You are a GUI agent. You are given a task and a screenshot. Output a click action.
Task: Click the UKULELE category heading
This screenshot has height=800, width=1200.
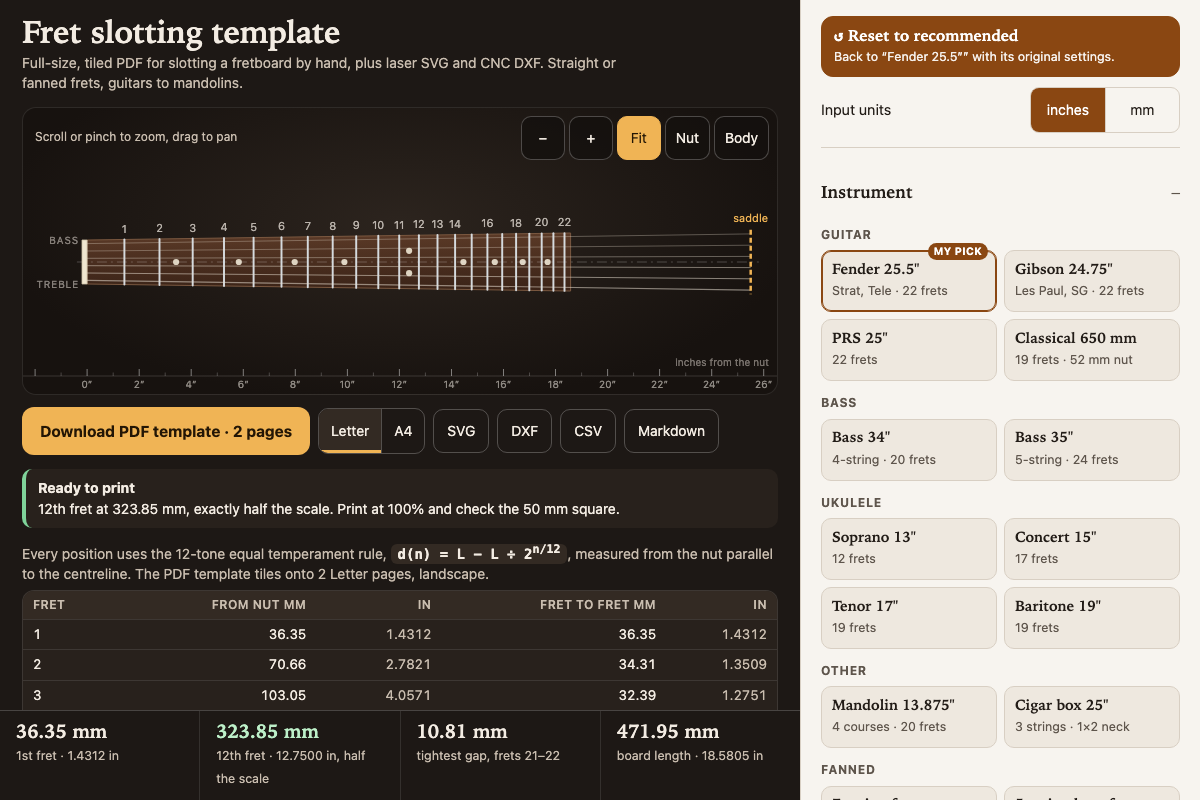[851, 503]
